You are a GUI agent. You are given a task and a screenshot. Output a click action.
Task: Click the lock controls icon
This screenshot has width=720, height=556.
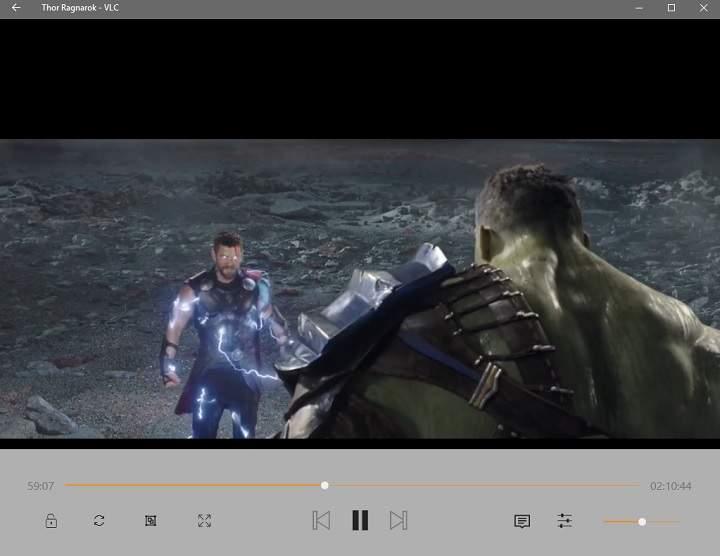[50, 521]
